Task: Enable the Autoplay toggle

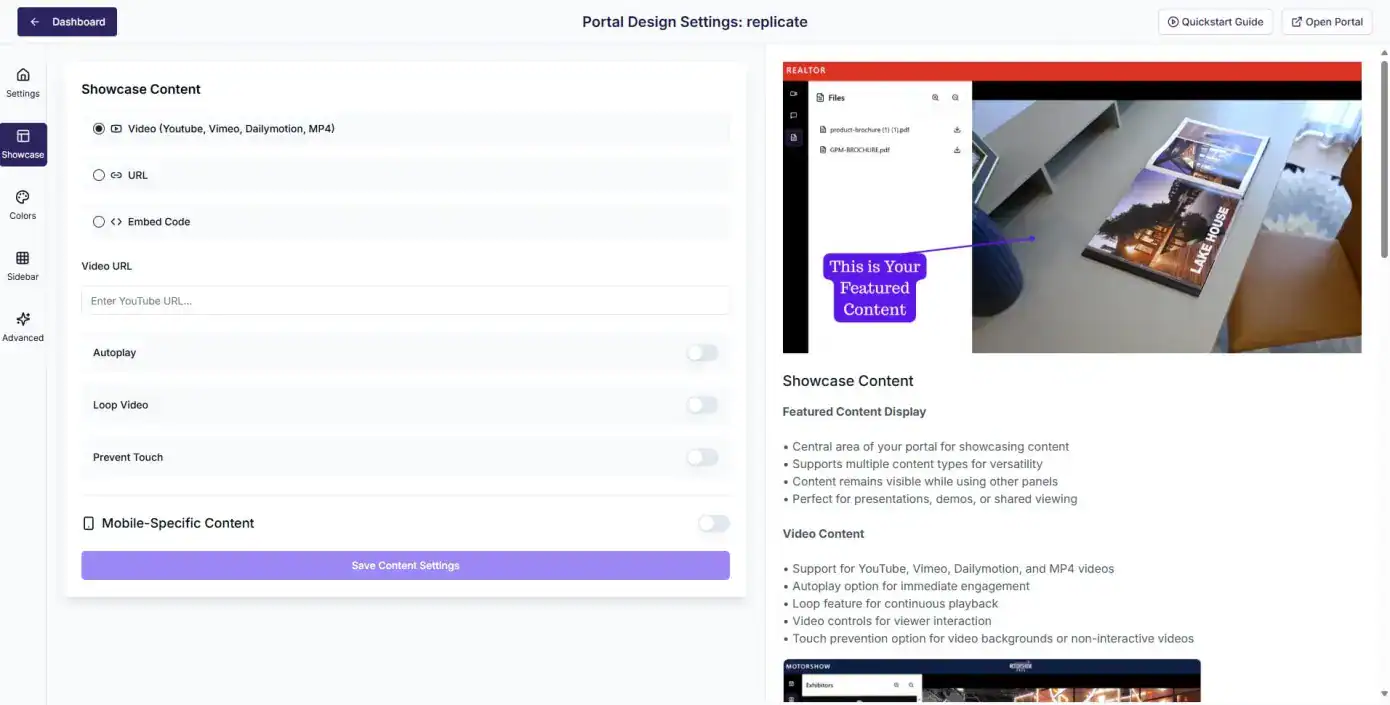Action: [702, 353]
